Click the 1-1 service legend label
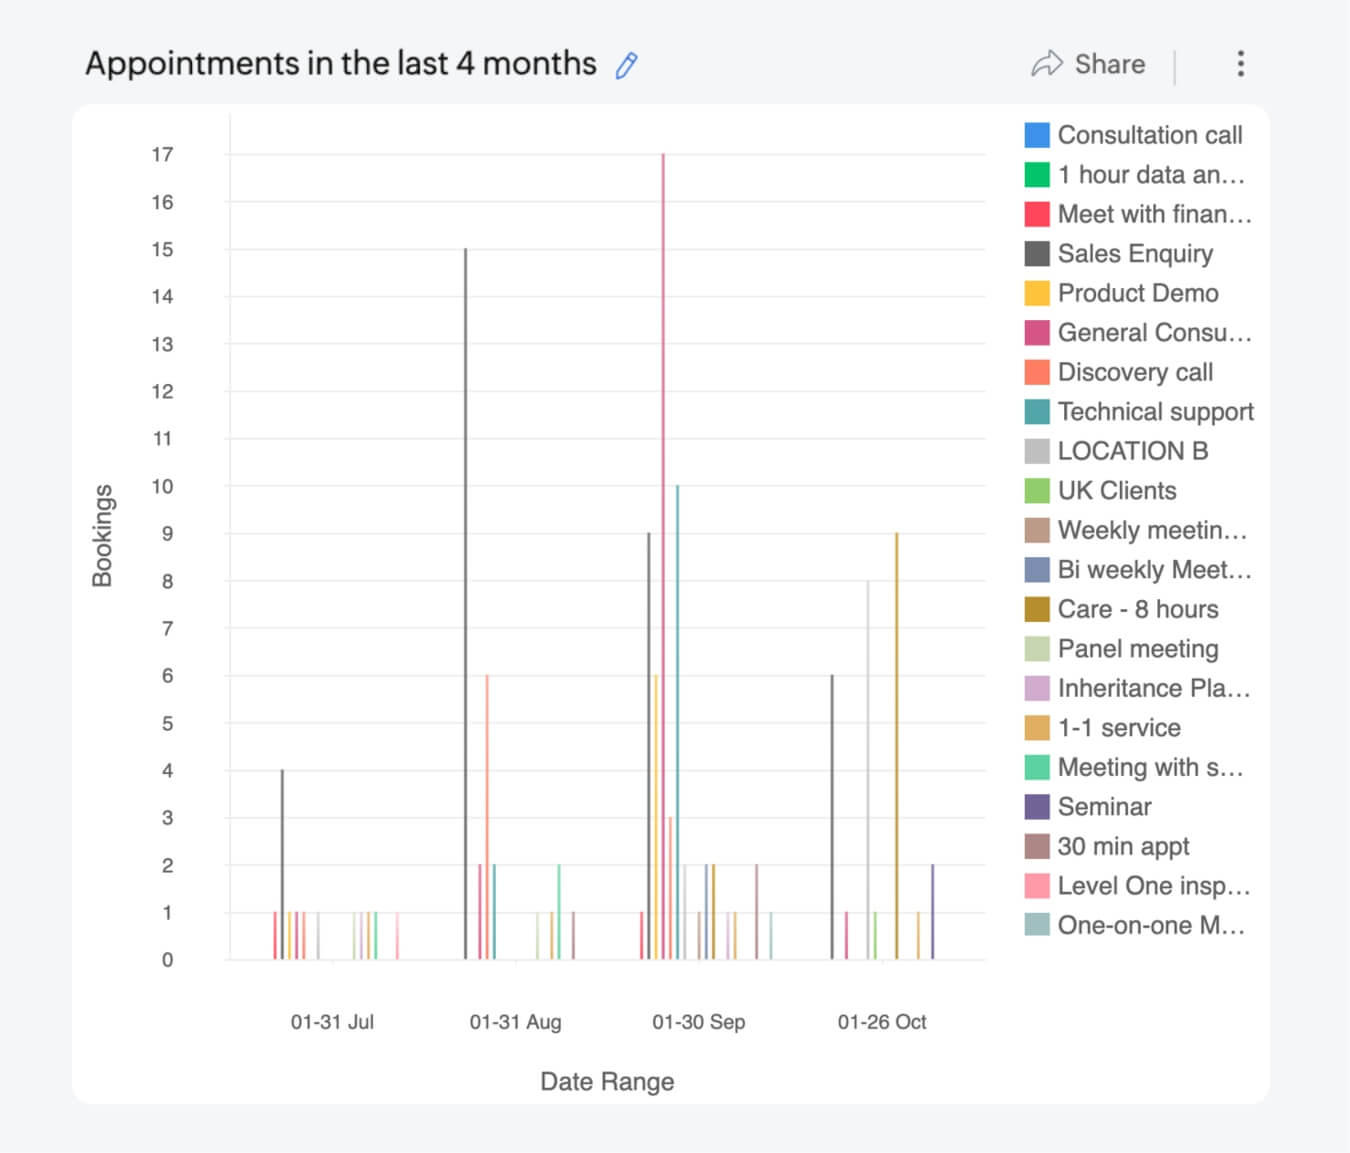Viewport: 1350px width, 1153px height. (1118, 728)
